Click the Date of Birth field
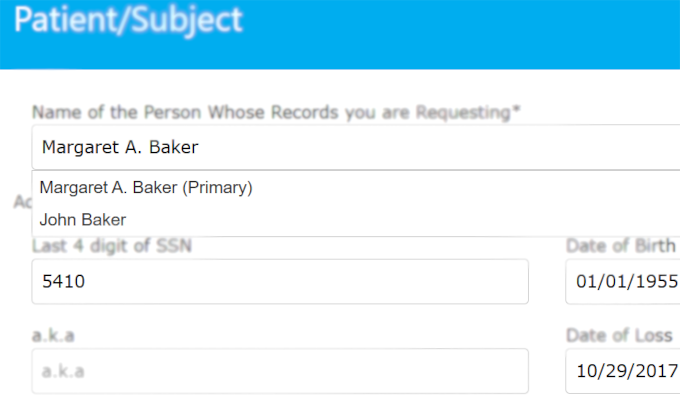The image size is (680, 408). 622,282
